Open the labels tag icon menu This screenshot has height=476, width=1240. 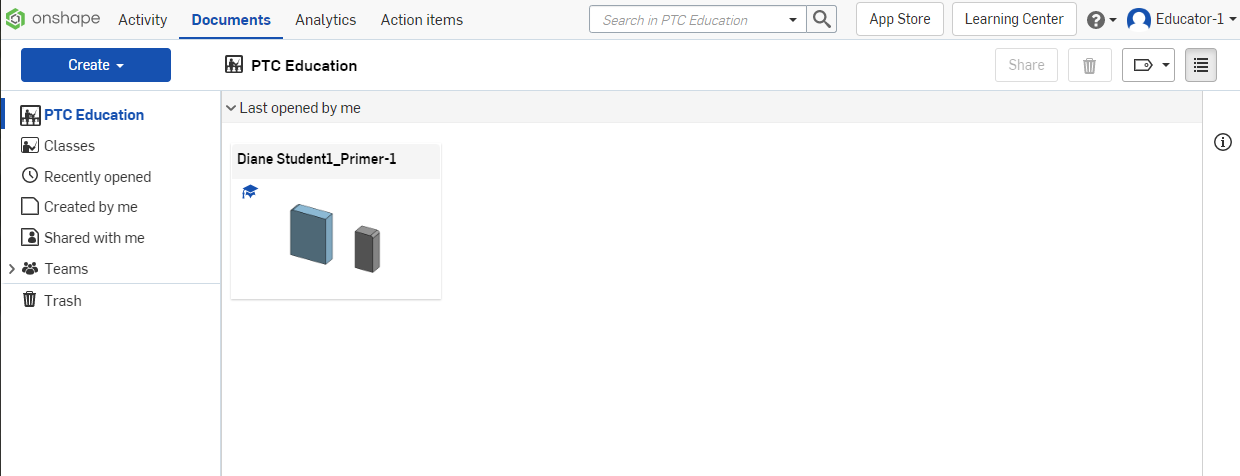point(1148,65)
